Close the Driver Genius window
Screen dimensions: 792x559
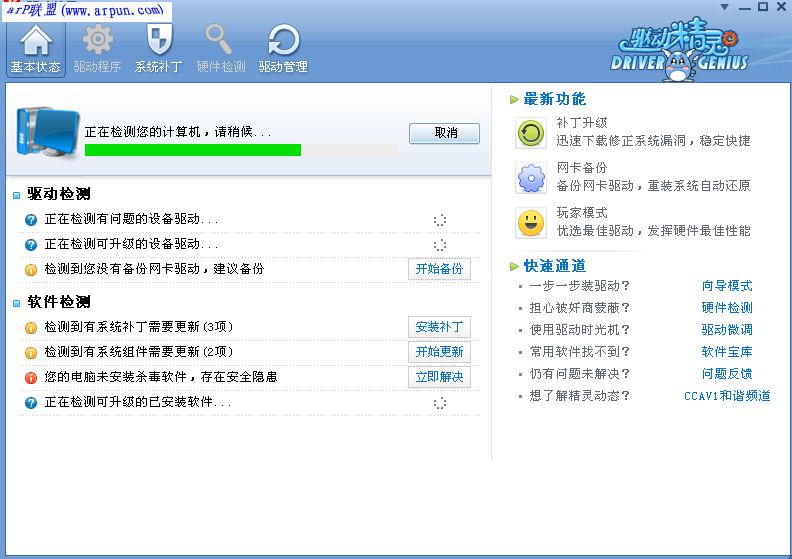pyautogui.click(x=781, y=7)
